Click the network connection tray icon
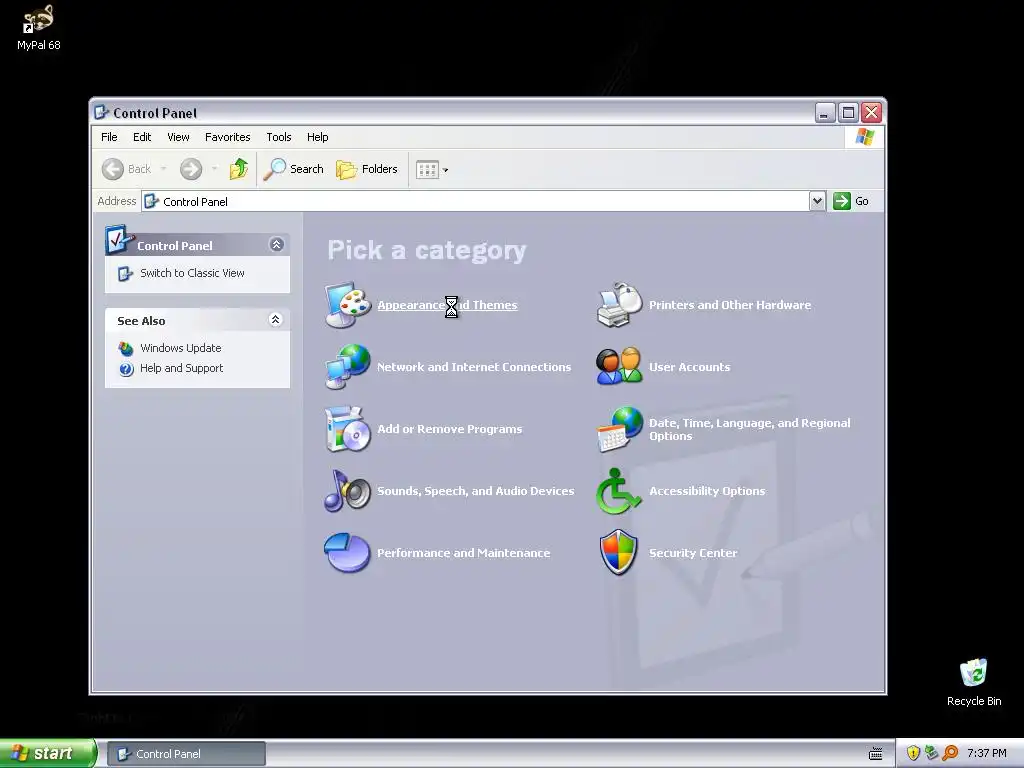1024x768 pixels. pos(931,753)
